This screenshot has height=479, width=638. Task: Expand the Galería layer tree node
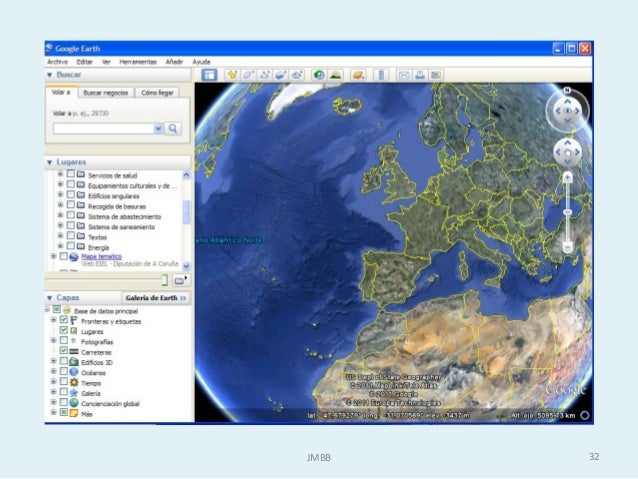click(x=54, y=392)
